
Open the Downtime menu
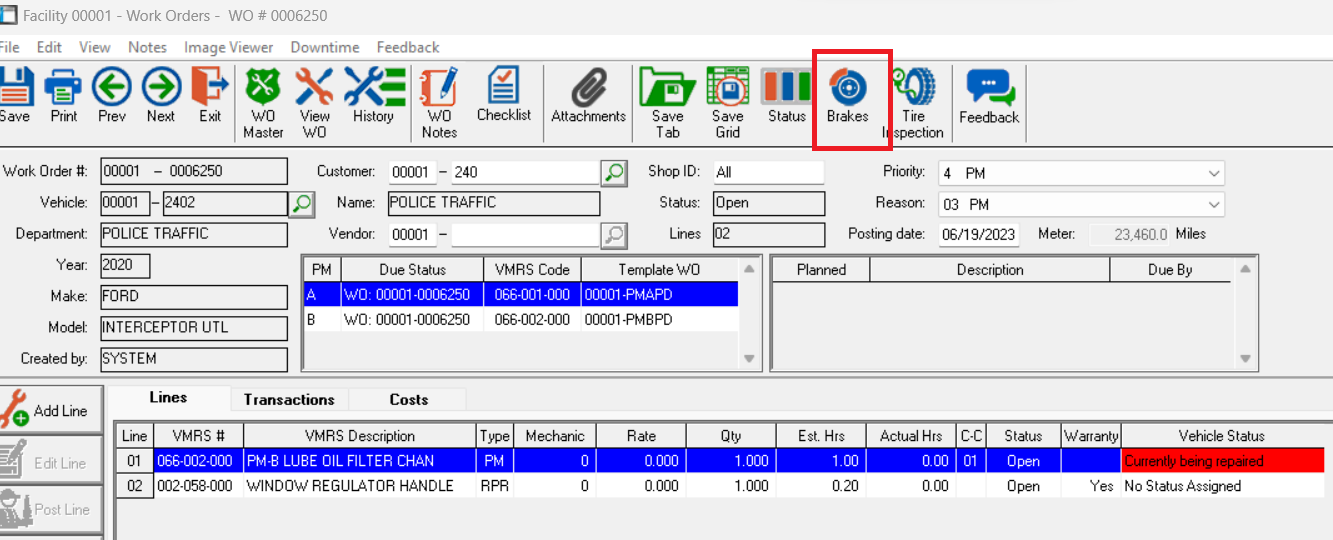coord(324,47)
